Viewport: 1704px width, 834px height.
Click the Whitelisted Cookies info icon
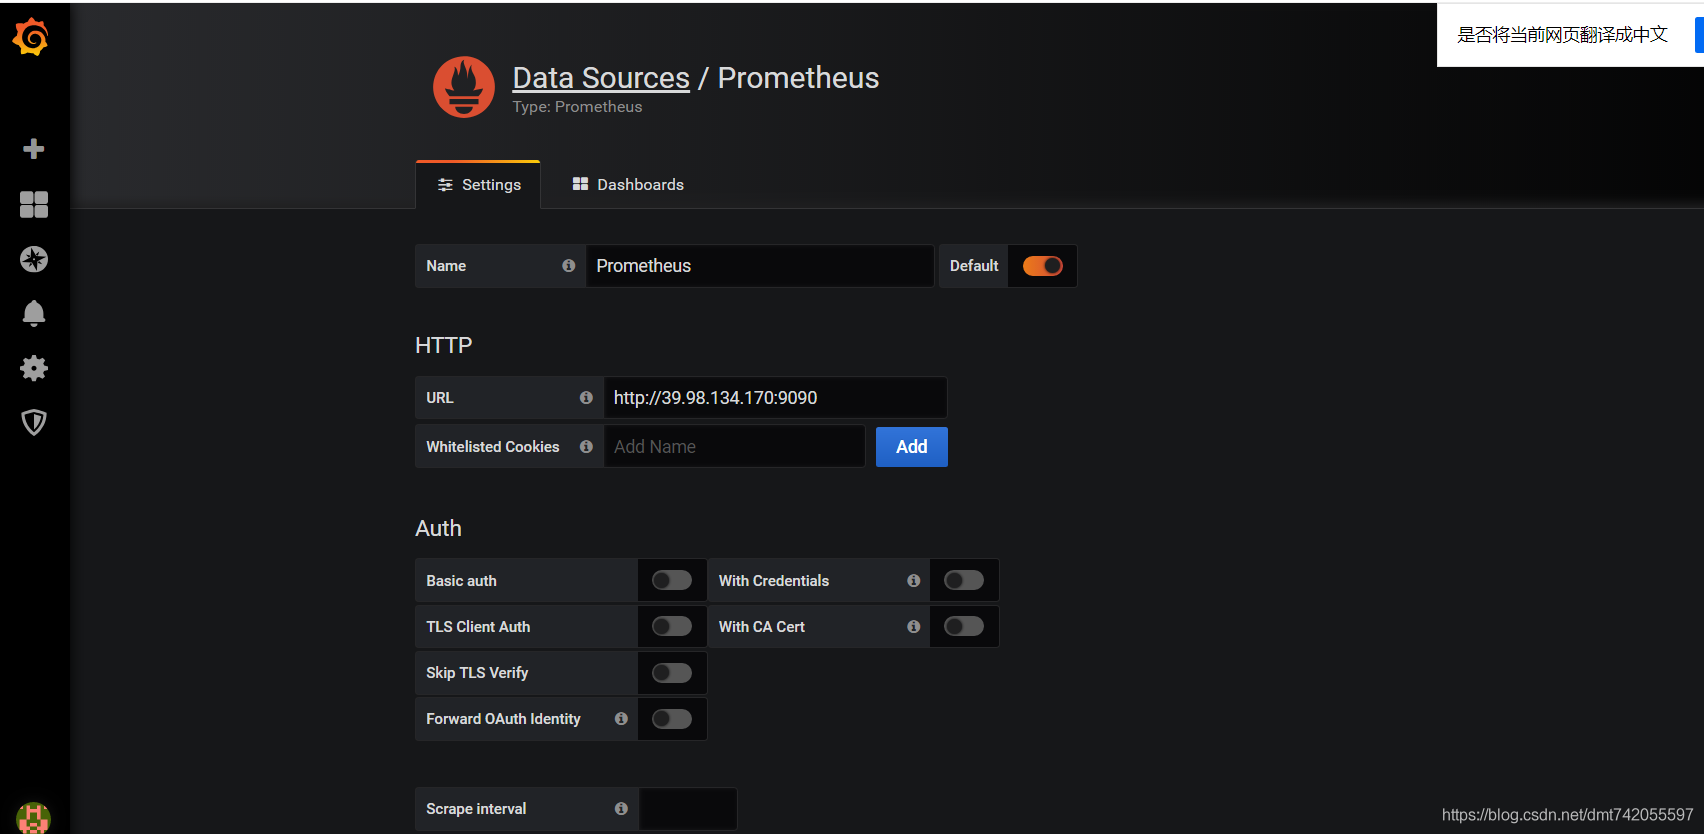(x=586, y=447)
